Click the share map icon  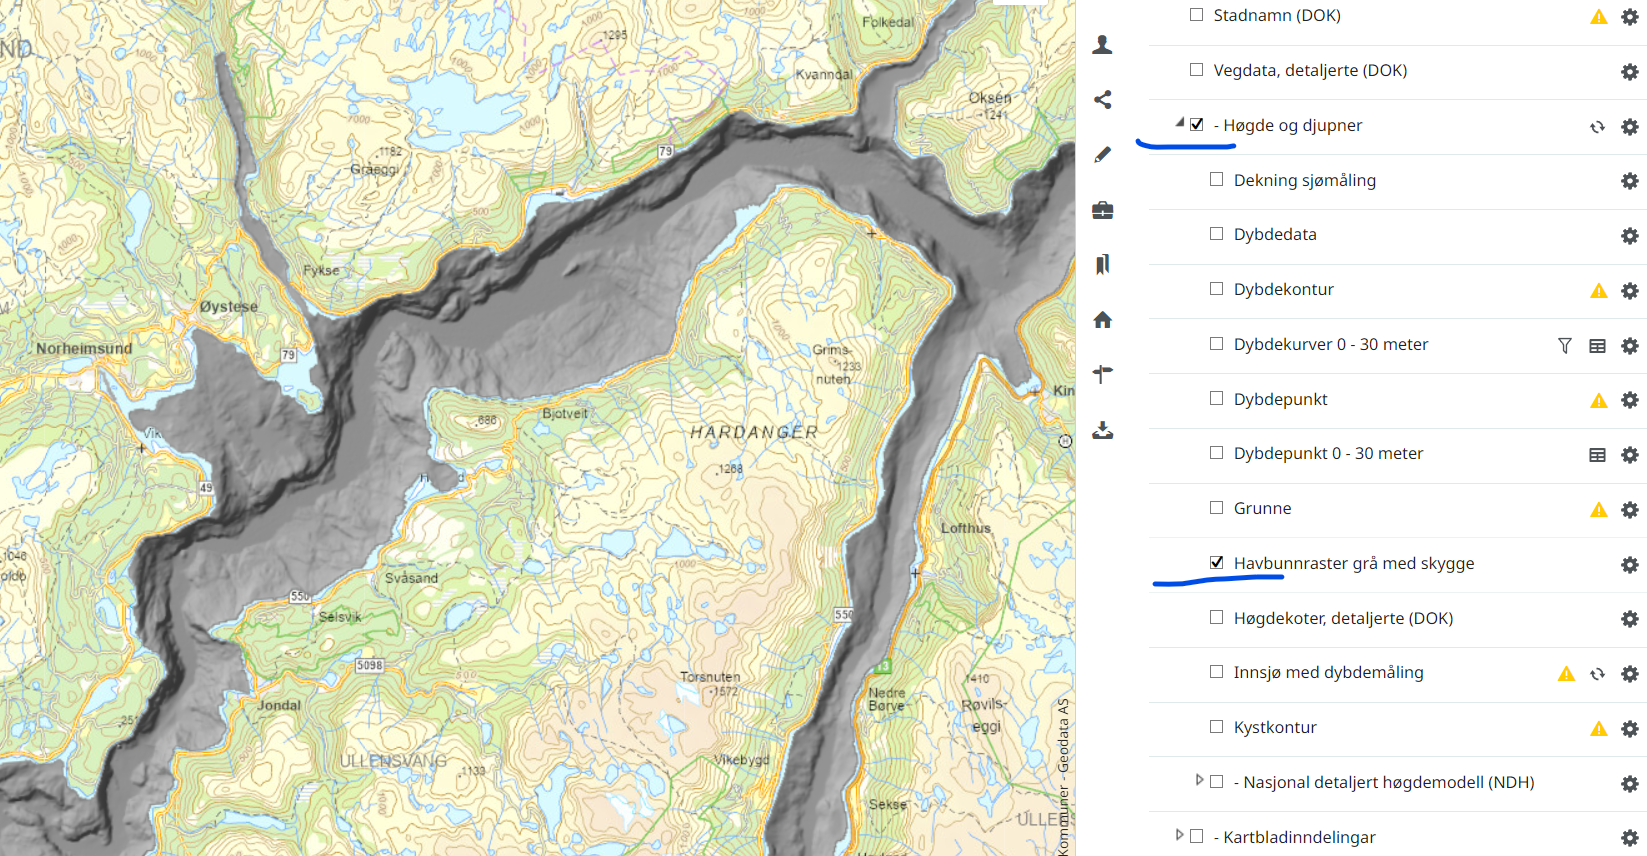pyautogui.click(x=1102, y=100)
